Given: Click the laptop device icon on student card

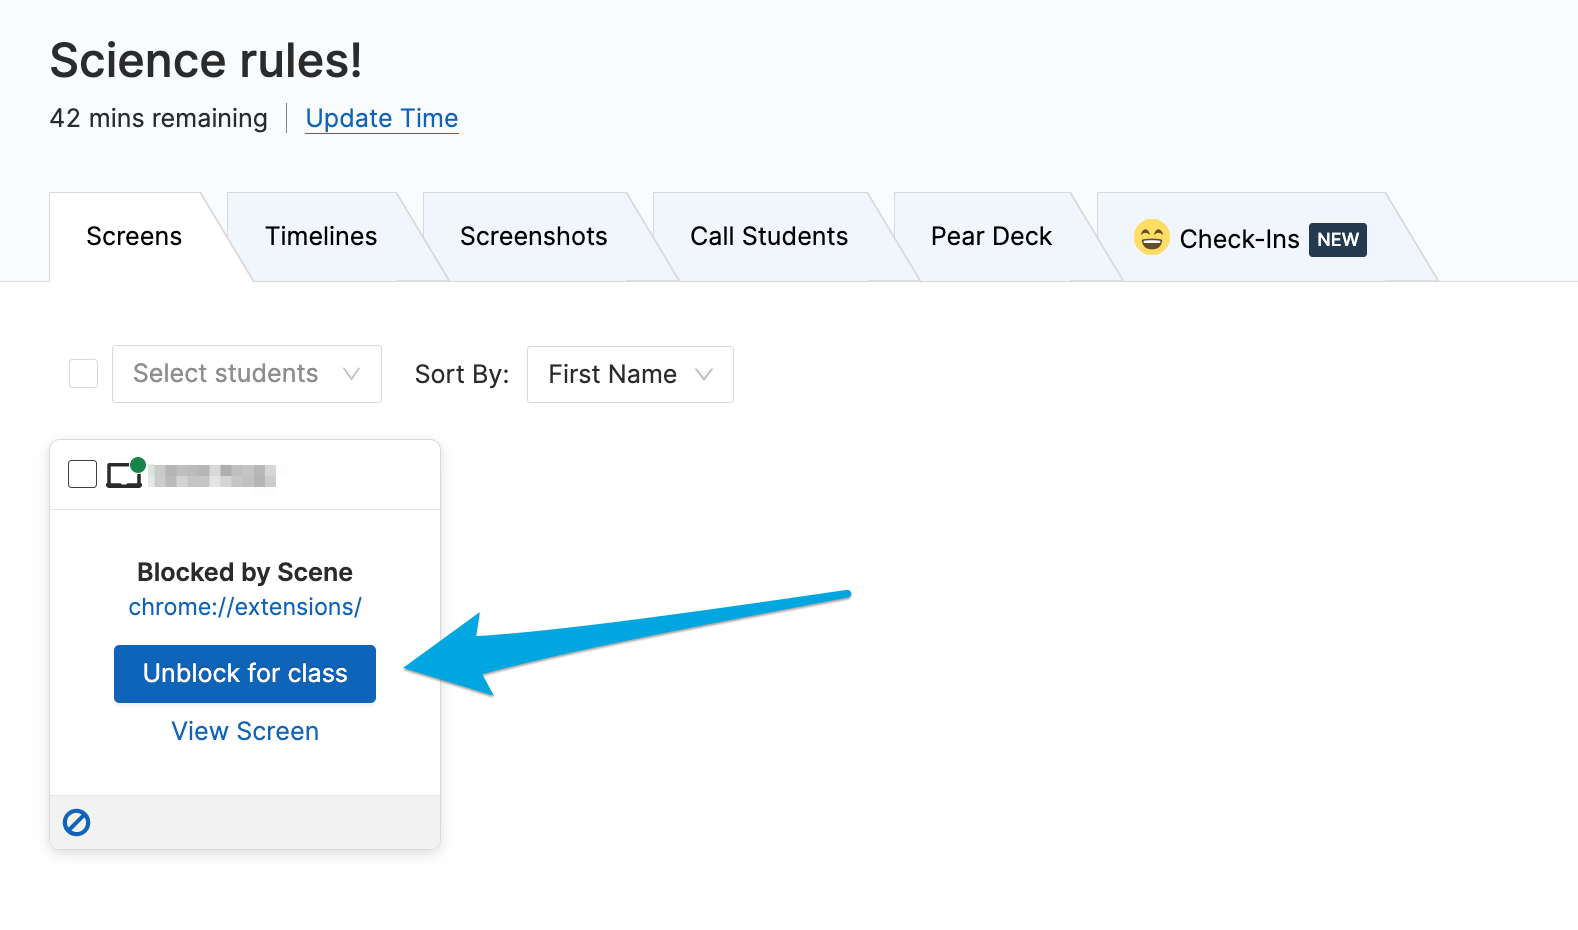Looking at the screenshot, I should [x=123, y=476].
